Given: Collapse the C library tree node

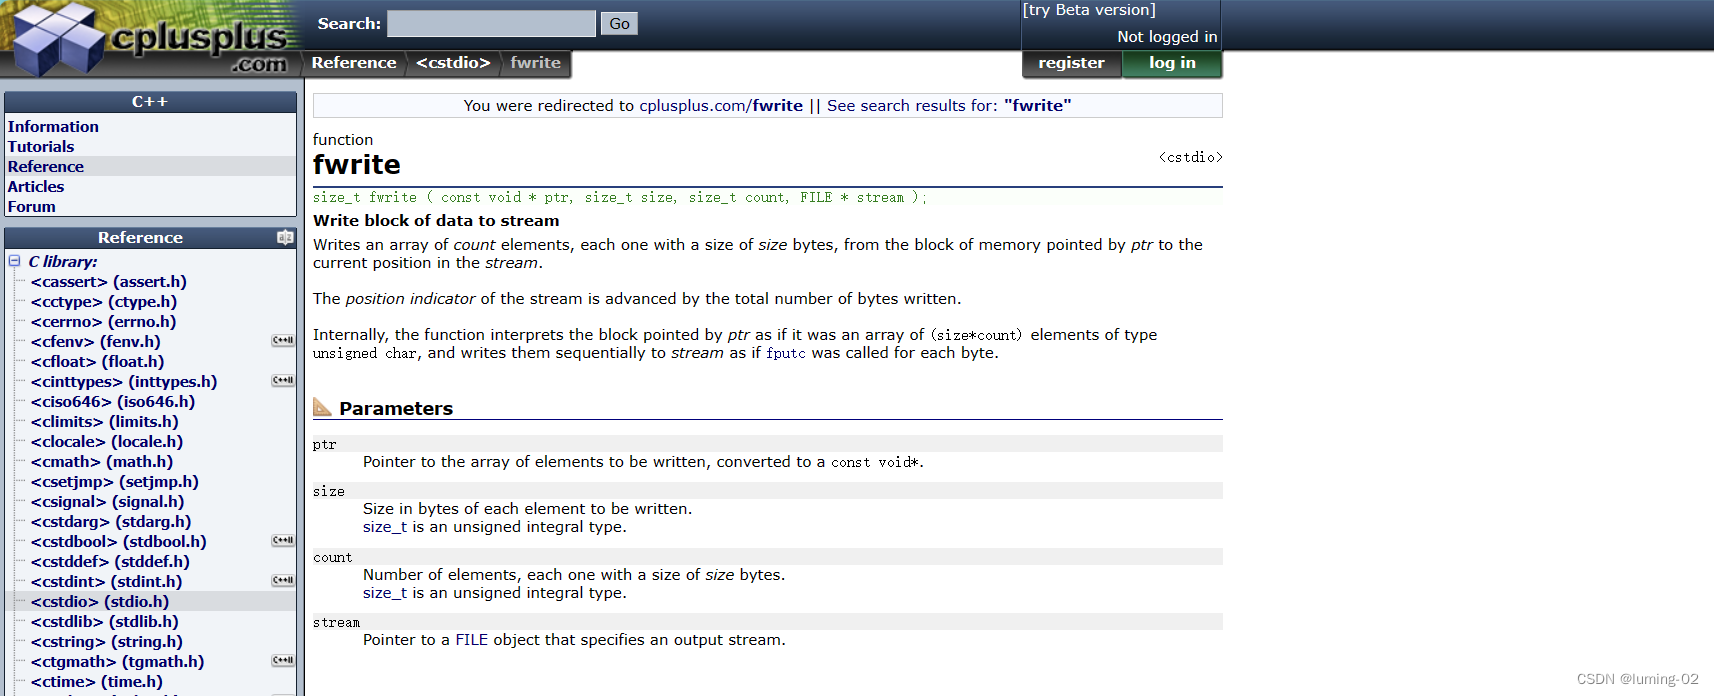Looking at the screenshot, I should pos(15,261).
